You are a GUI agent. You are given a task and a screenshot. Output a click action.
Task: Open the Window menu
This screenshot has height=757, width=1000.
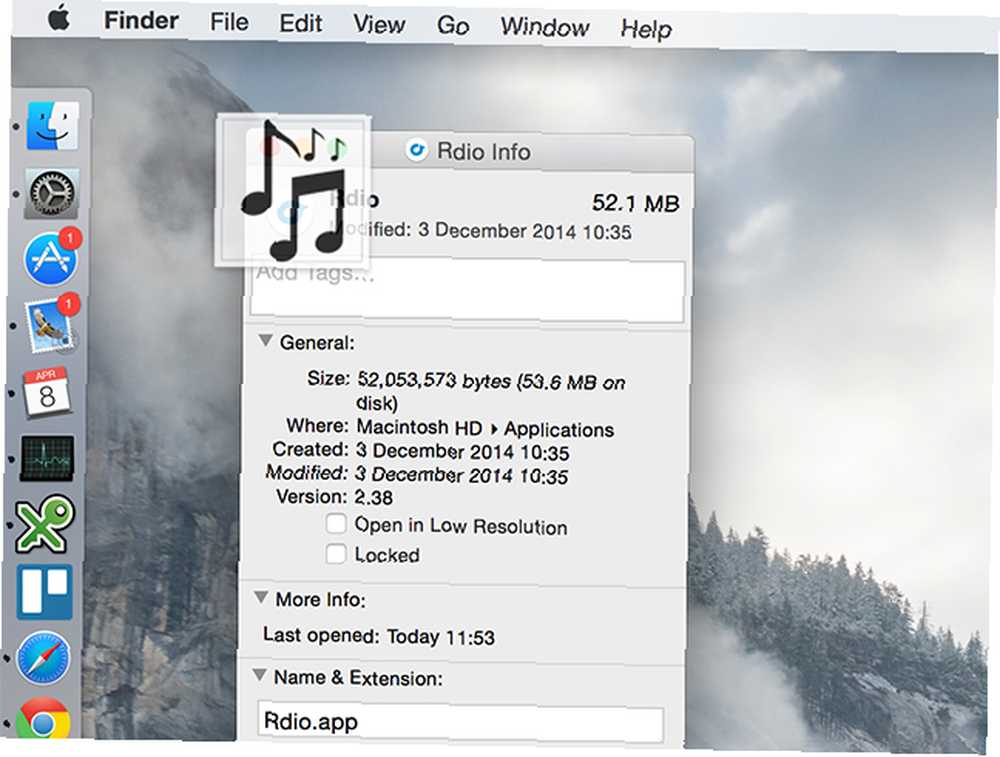pyautogui.click(x=544, y=27)
